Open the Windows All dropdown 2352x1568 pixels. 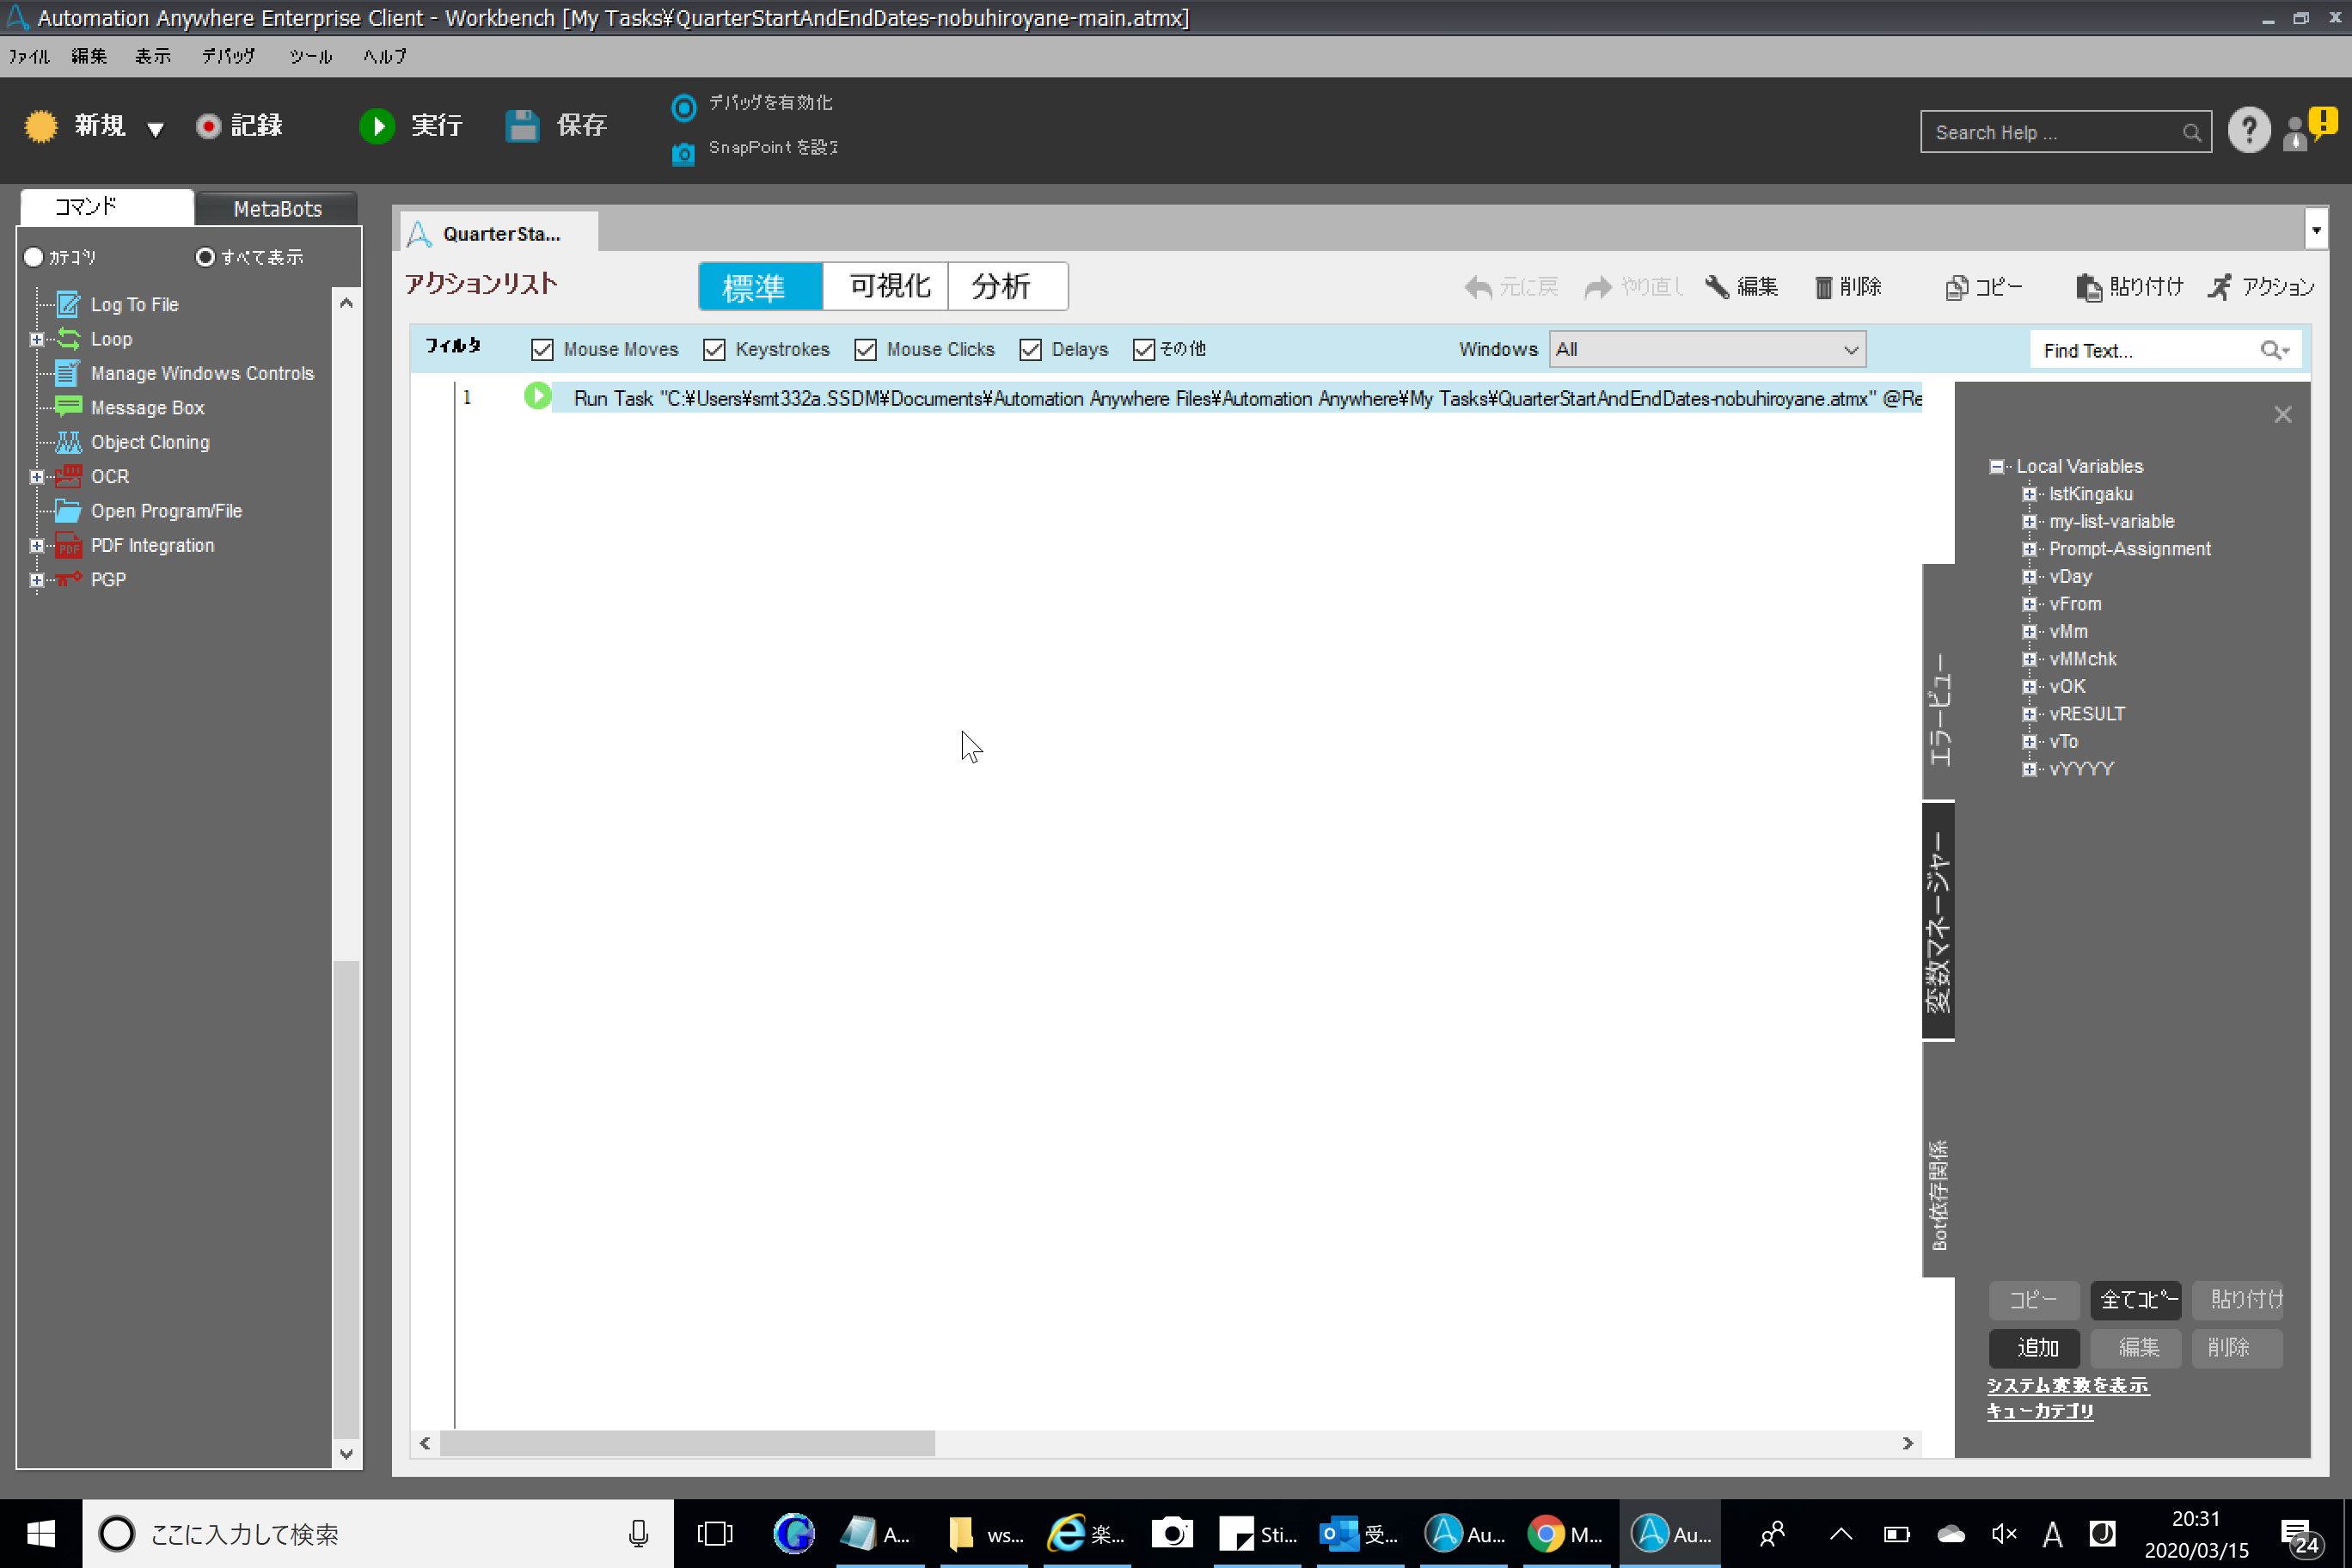tap(1707, 350)
